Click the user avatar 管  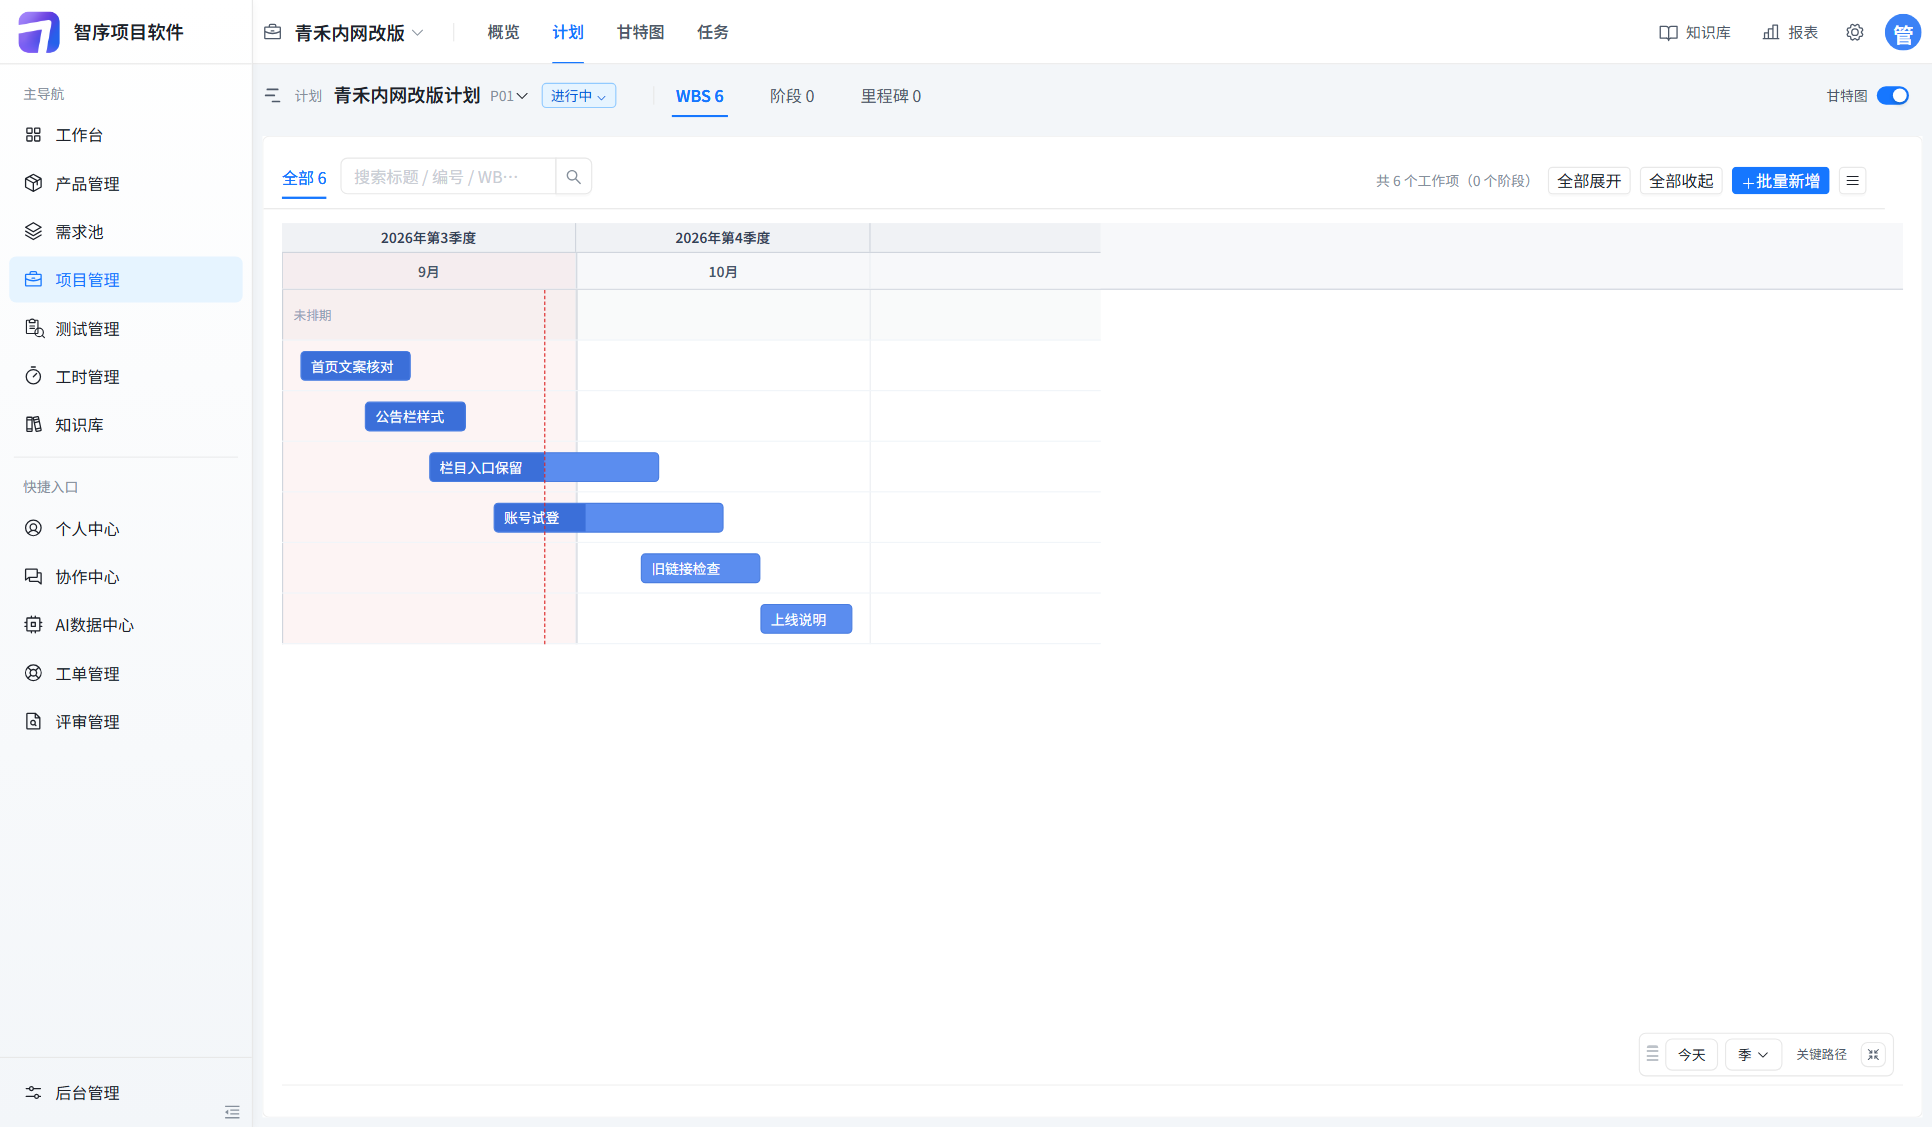[1903, 32]
